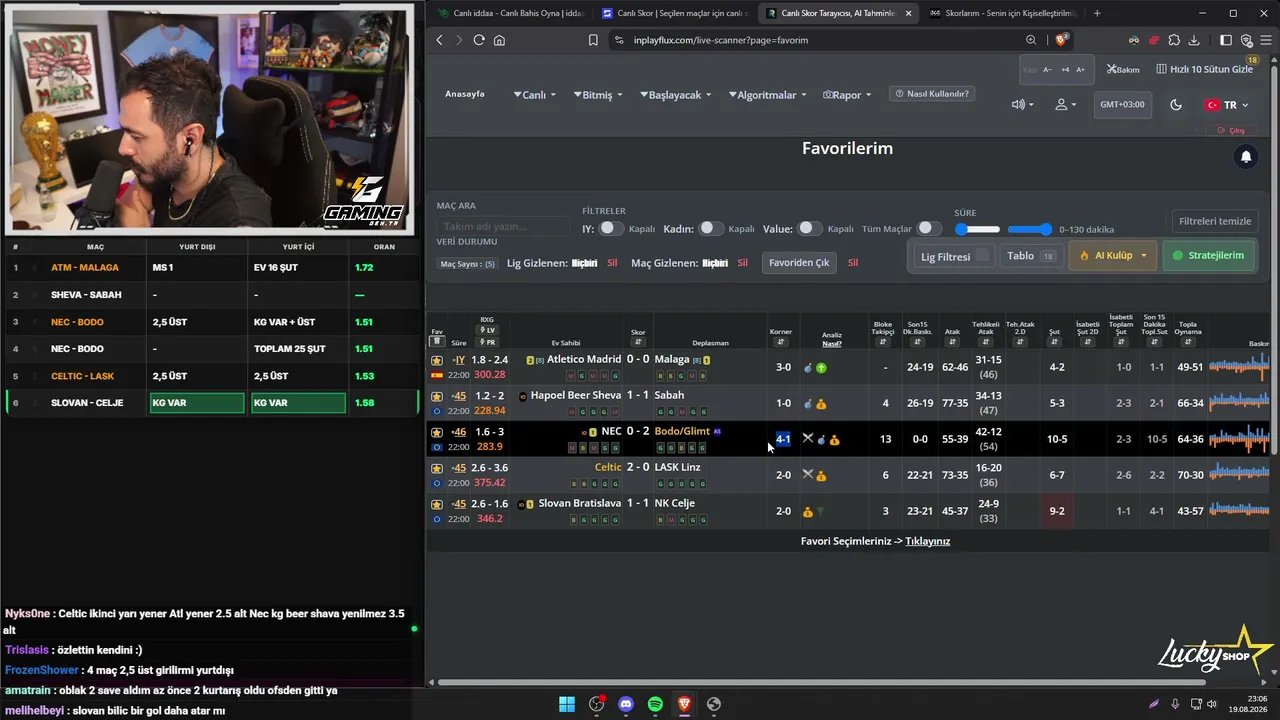Go back in browser history
1280x720 pixels.
[439, 40]
